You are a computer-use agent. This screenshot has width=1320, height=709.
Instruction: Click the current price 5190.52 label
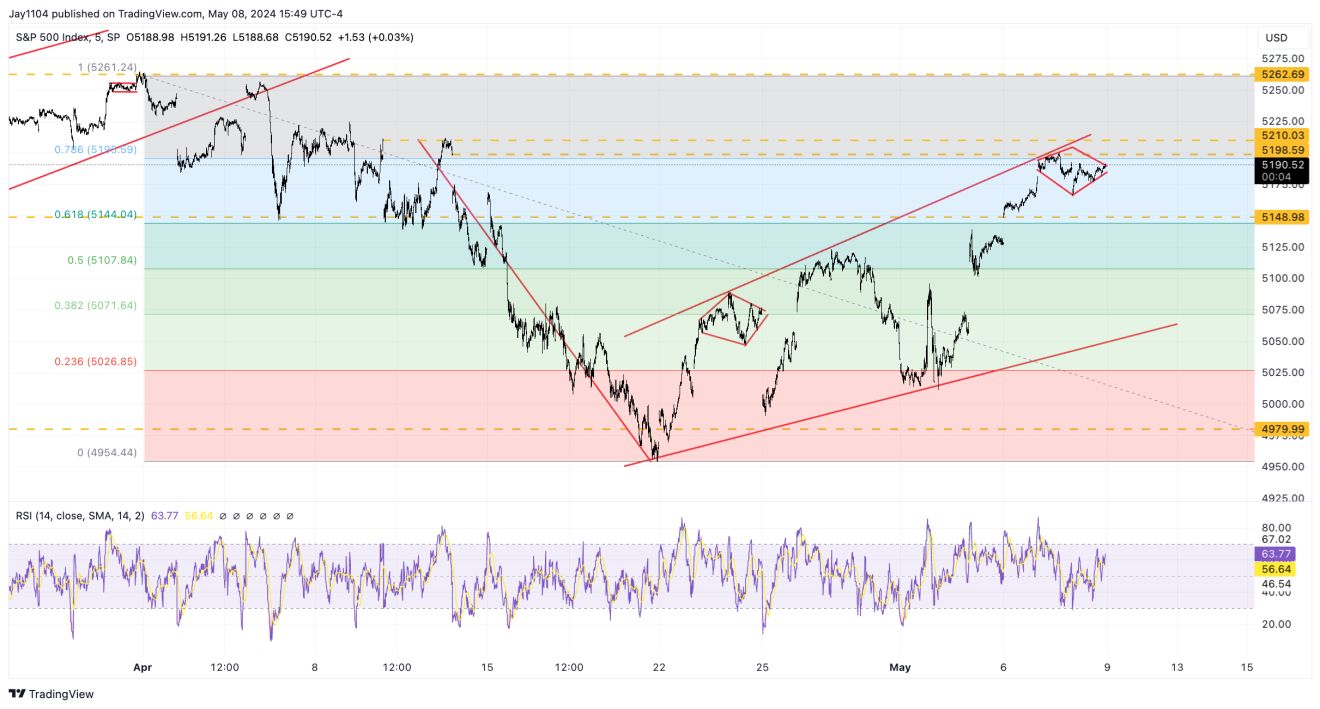click(x=1280, y=165)
